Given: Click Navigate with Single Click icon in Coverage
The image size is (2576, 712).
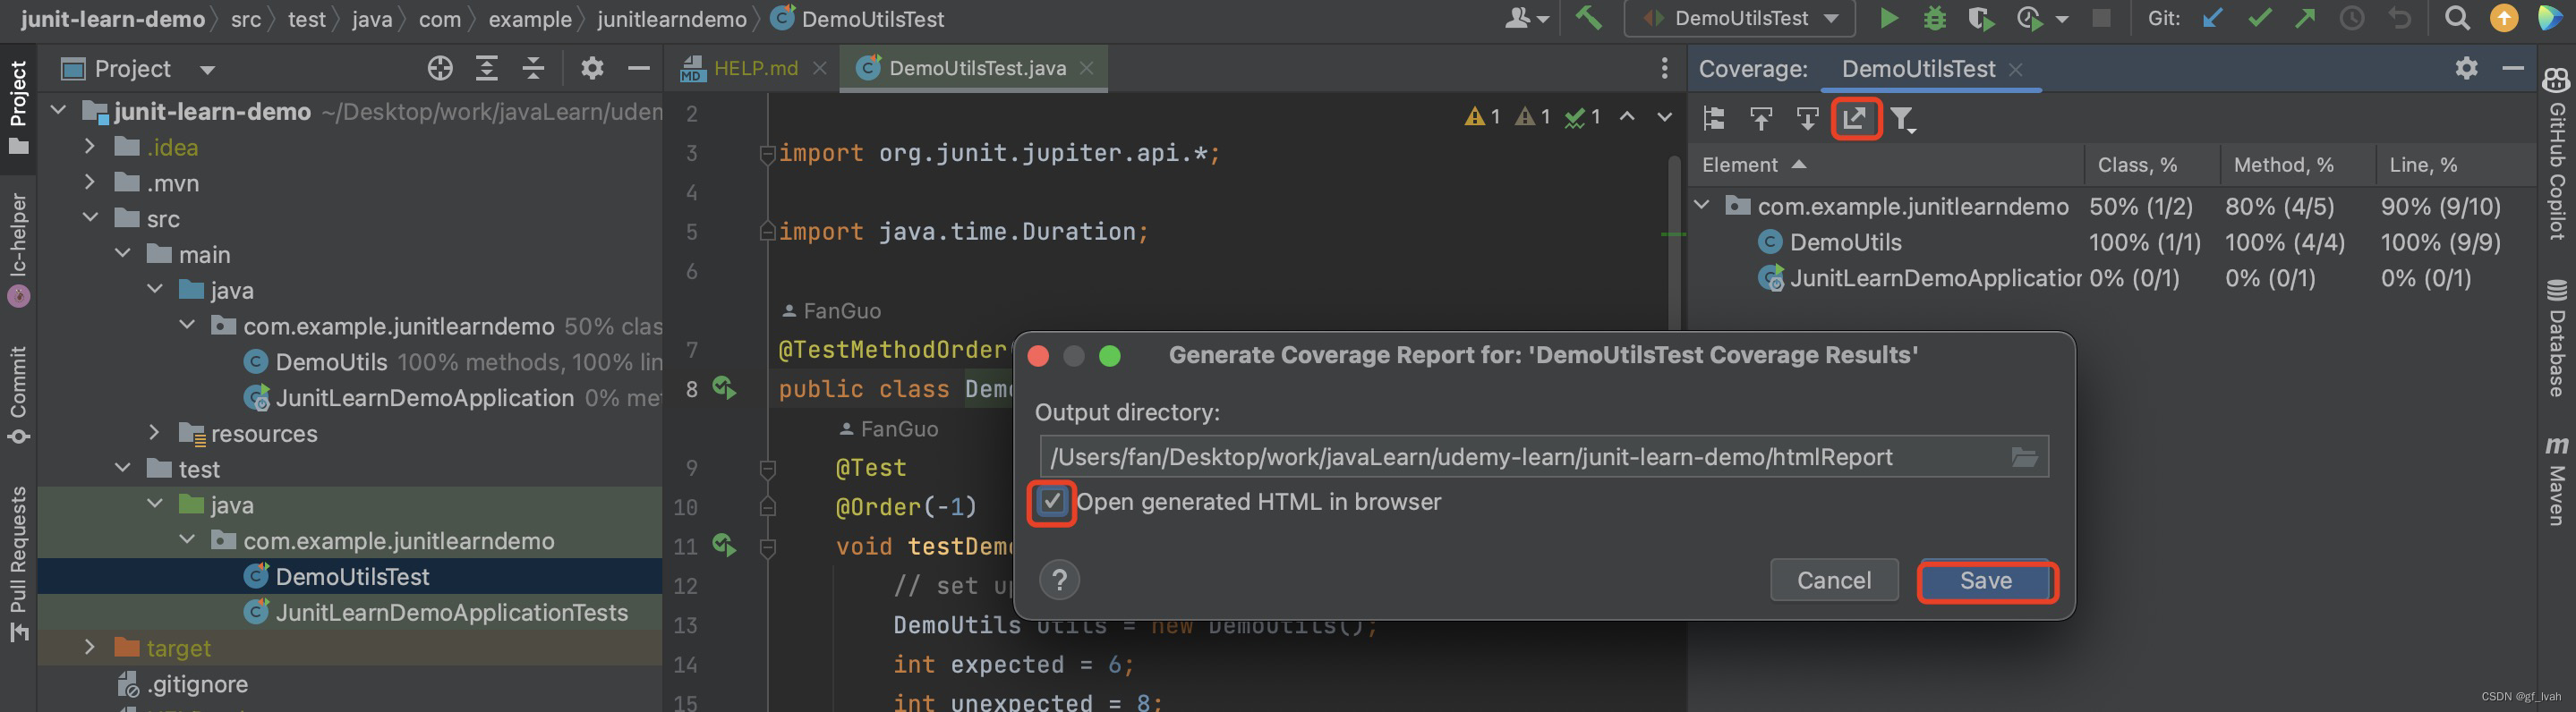Looking at the screenshot, I should [x=1761, y=119].
